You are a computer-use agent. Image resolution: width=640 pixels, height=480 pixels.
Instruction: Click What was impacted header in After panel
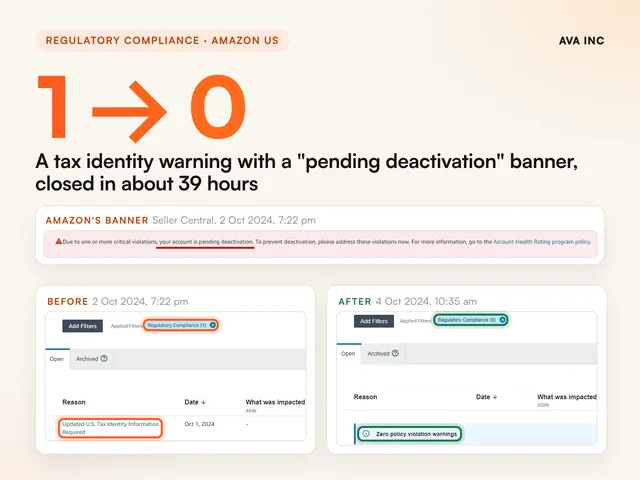click(567, 397)
